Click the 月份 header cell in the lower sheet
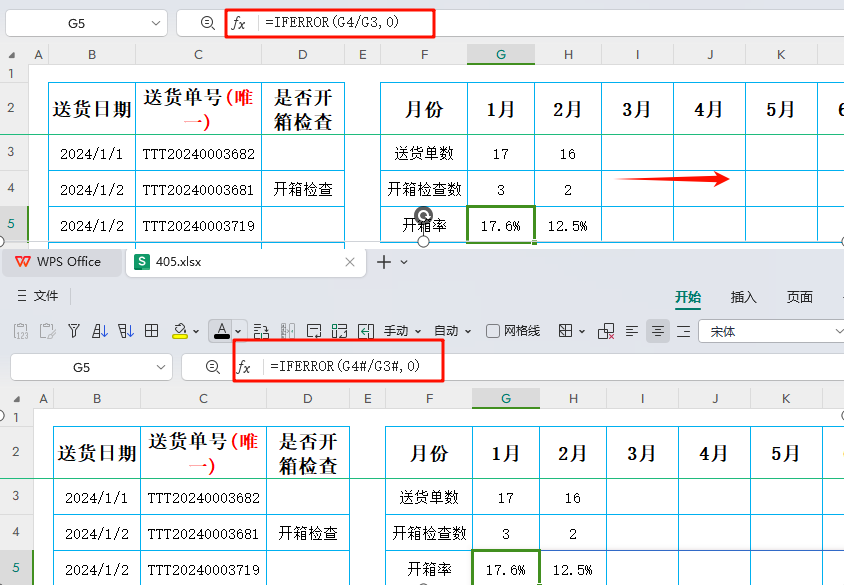 (429, 453)
